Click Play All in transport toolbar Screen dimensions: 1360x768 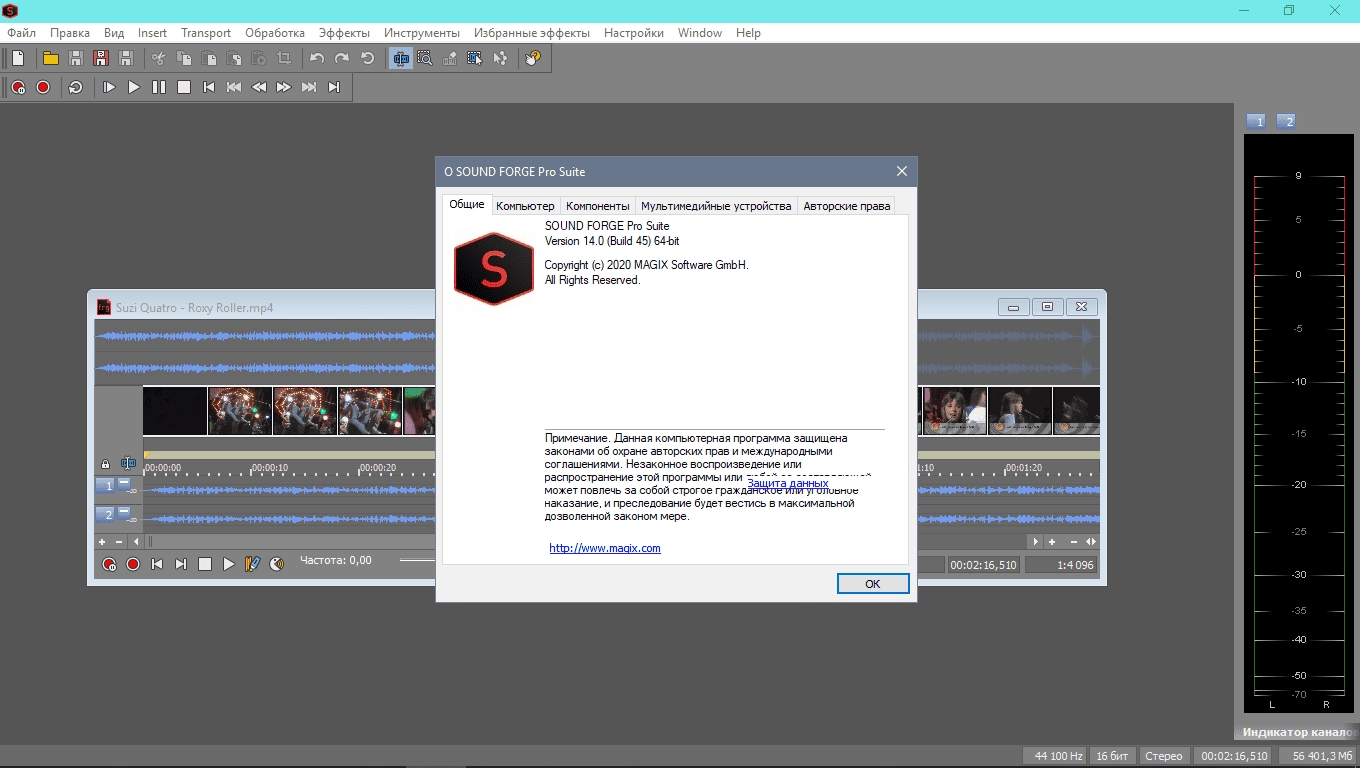[109, 87]
